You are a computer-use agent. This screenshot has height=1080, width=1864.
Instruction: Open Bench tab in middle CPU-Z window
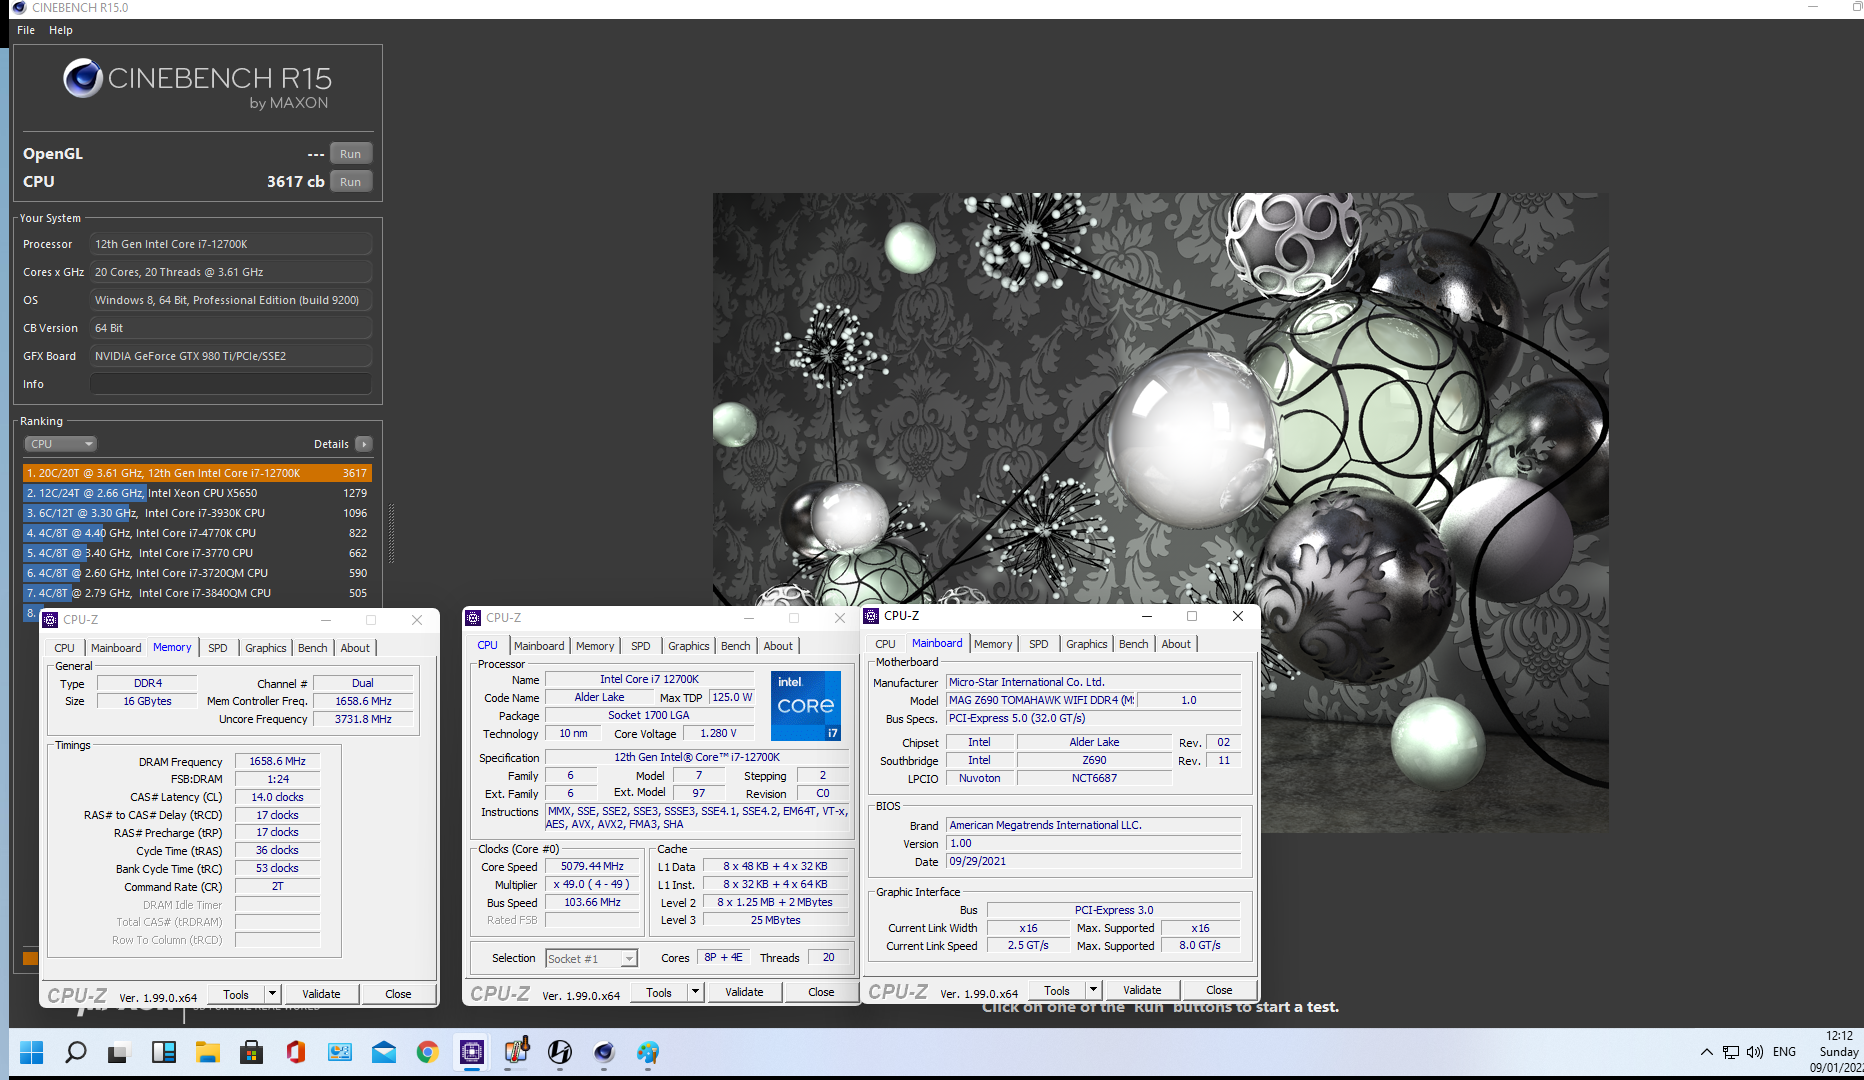click(736, 646)
